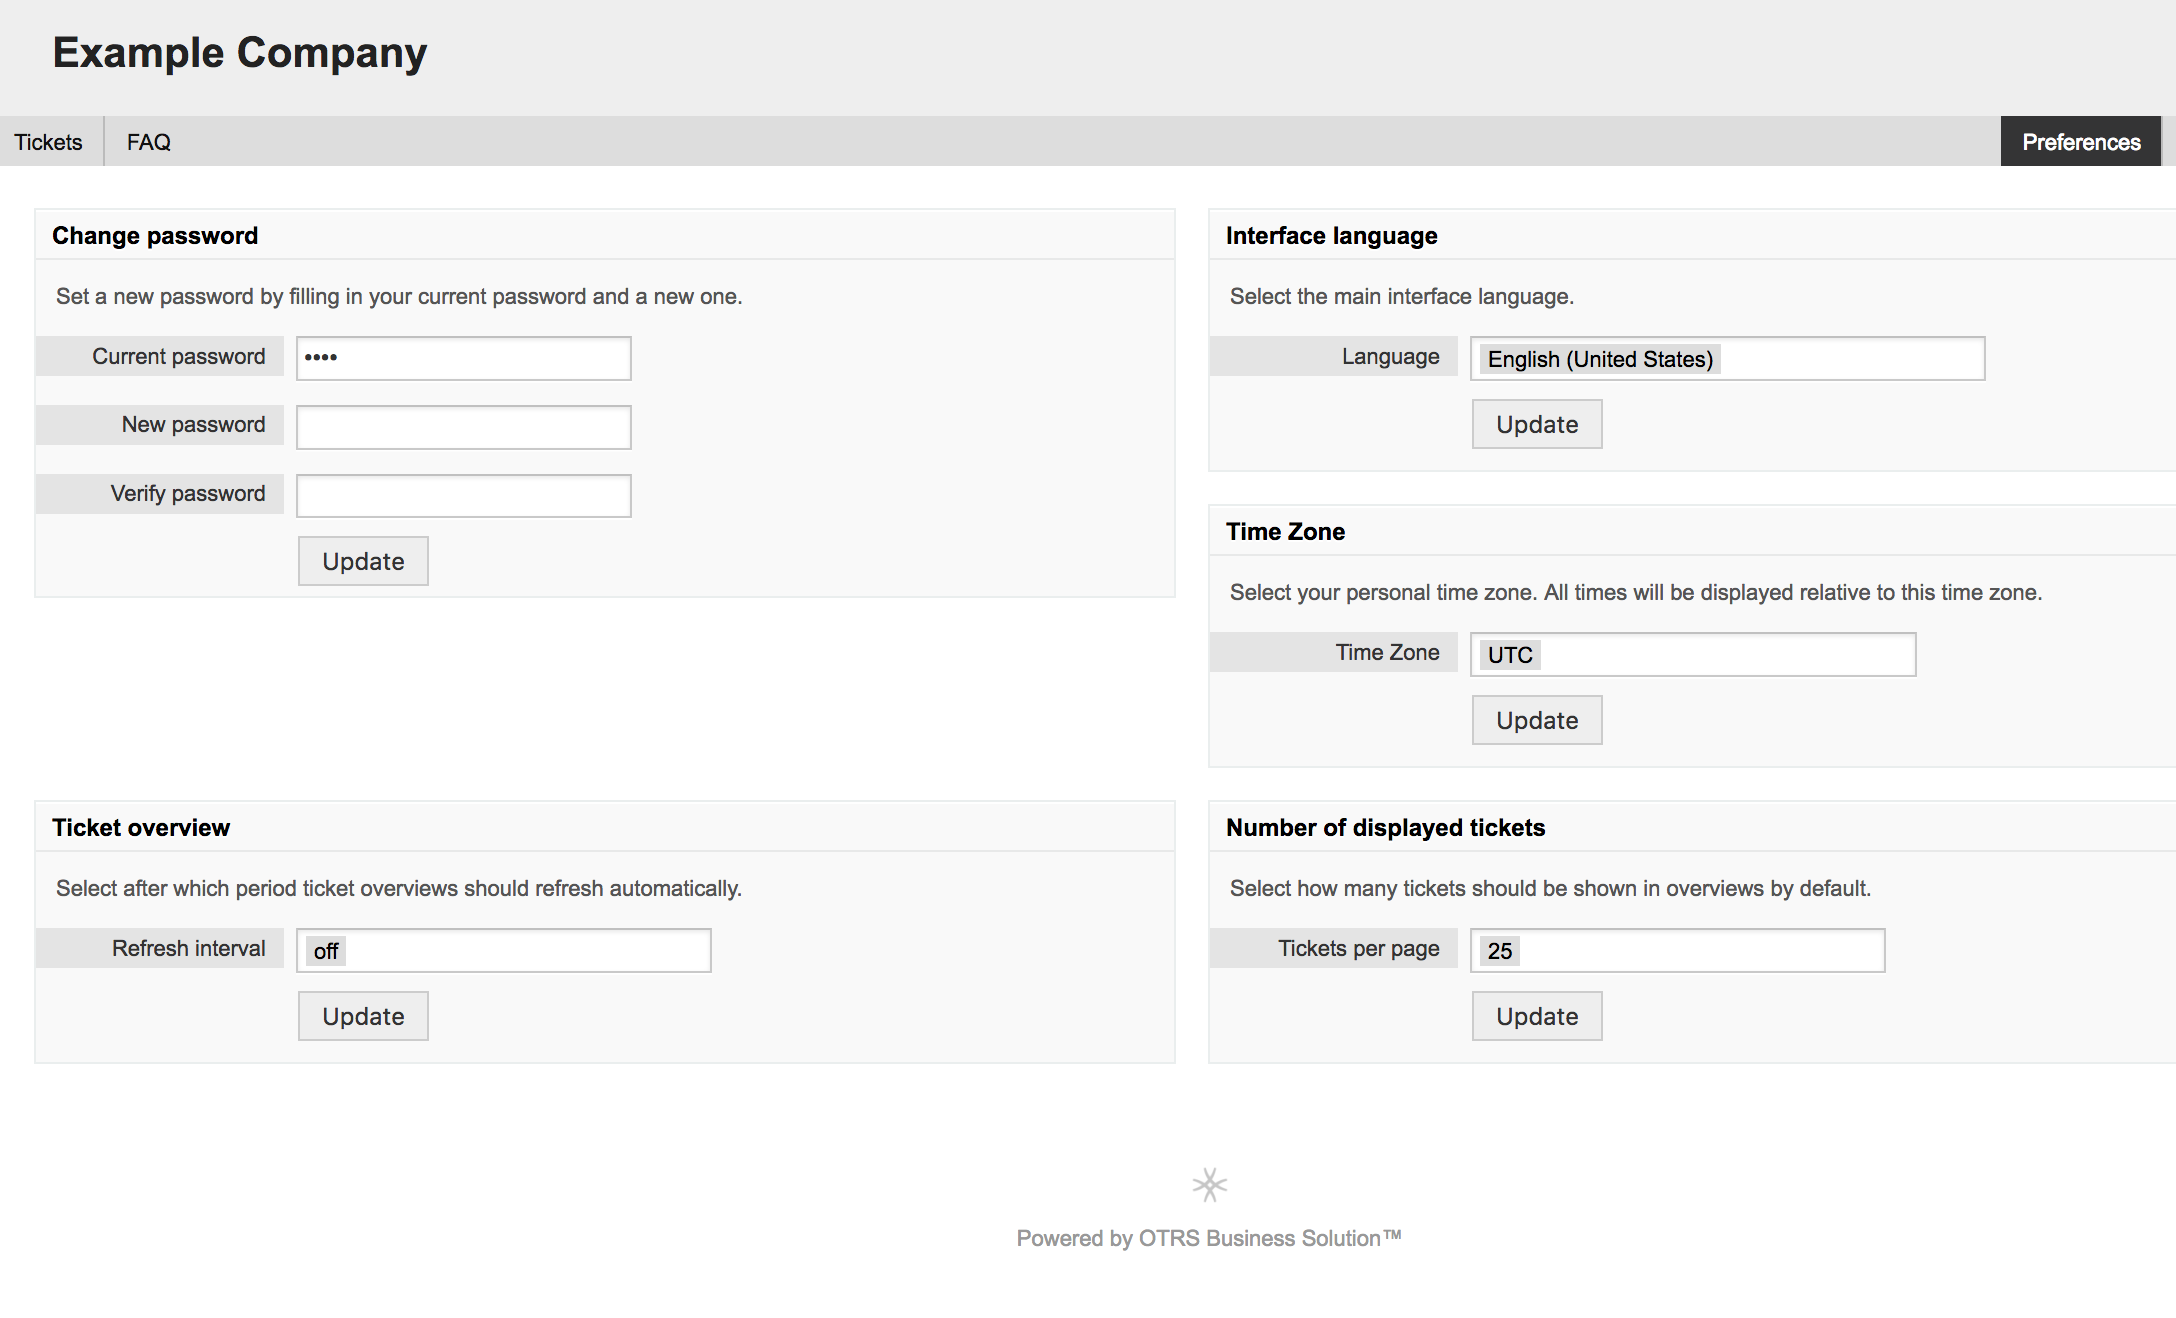Switch to the FAQ tab
2176x1318 pixels.
(148, 141)
